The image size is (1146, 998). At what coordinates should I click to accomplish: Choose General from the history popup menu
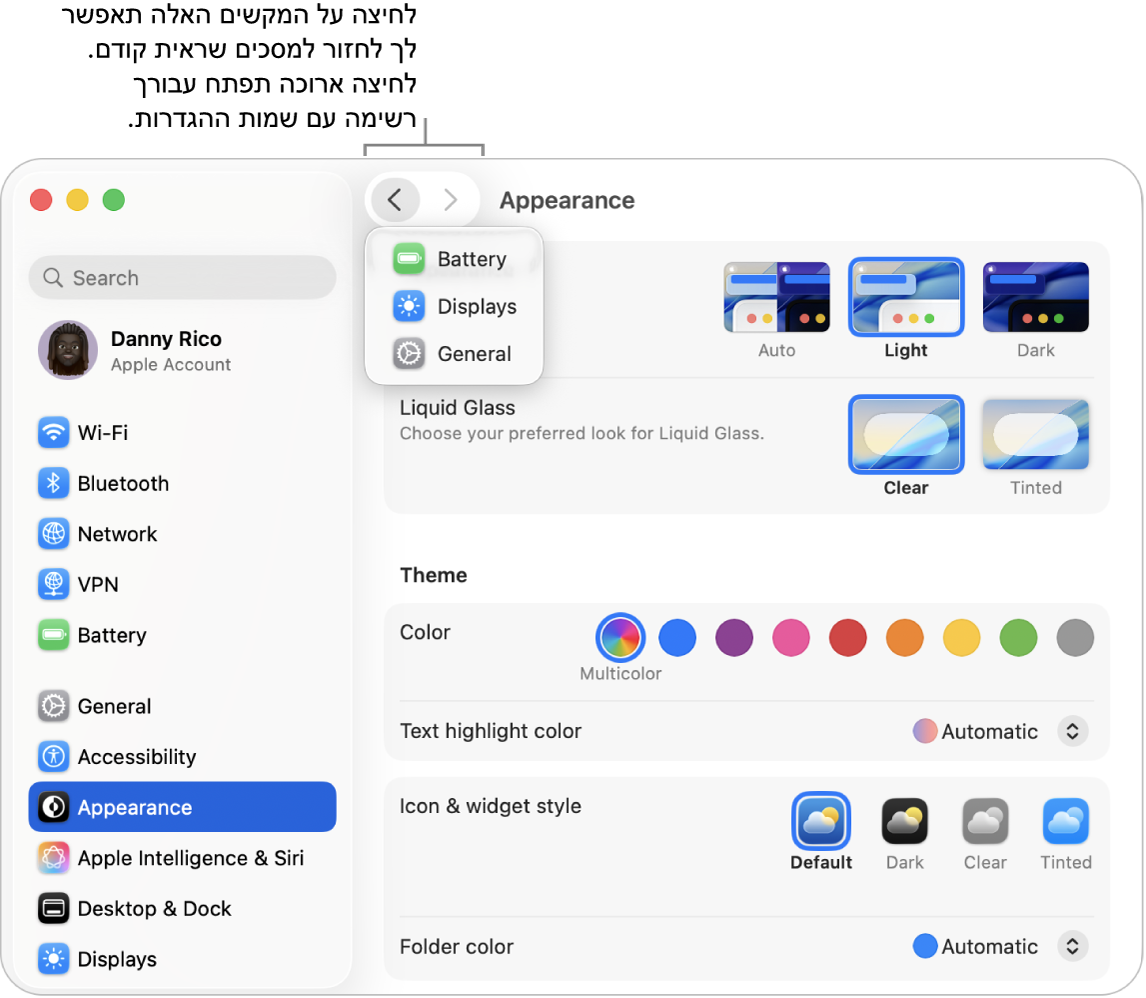(454, 354)
